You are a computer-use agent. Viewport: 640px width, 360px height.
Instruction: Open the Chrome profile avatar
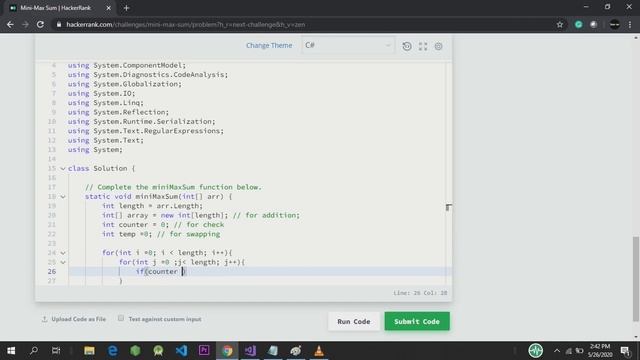click(614, 24)
